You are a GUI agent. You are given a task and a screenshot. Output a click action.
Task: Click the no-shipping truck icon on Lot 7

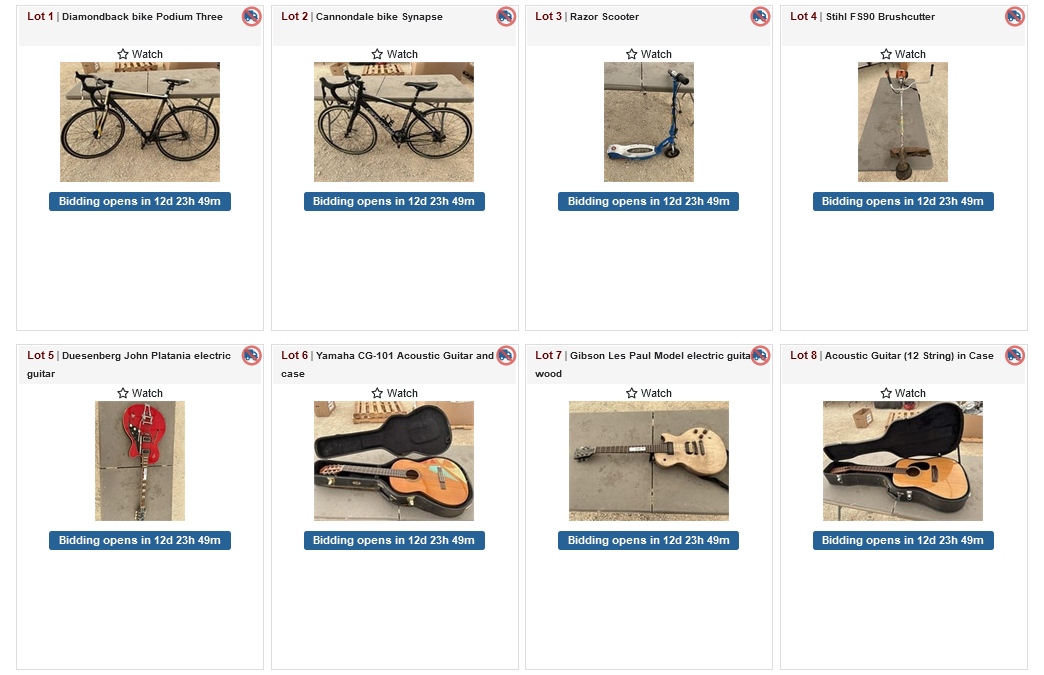(x=759, y=356)
